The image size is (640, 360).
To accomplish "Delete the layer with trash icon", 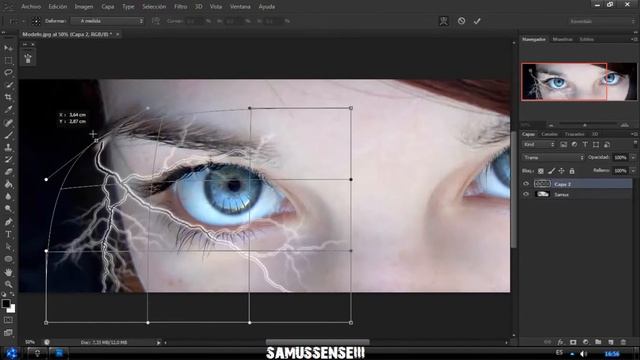I will point(623,342).
